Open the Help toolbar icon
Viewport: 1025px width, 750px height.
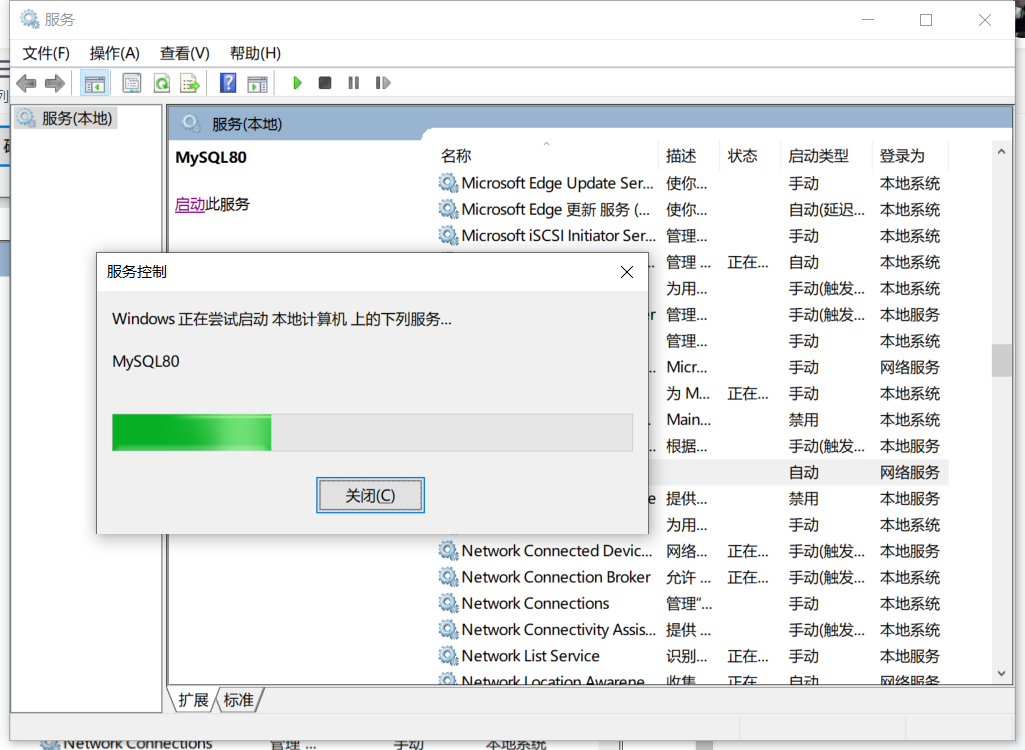228,83
